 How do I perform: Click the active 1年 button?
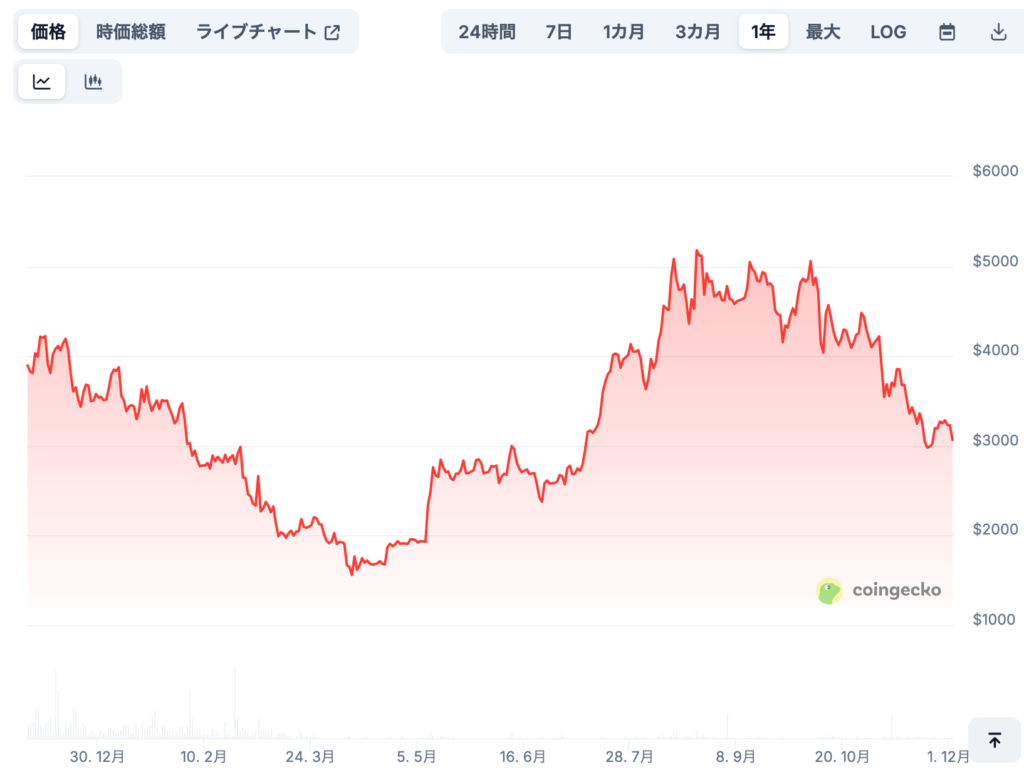tap(762, 31)
